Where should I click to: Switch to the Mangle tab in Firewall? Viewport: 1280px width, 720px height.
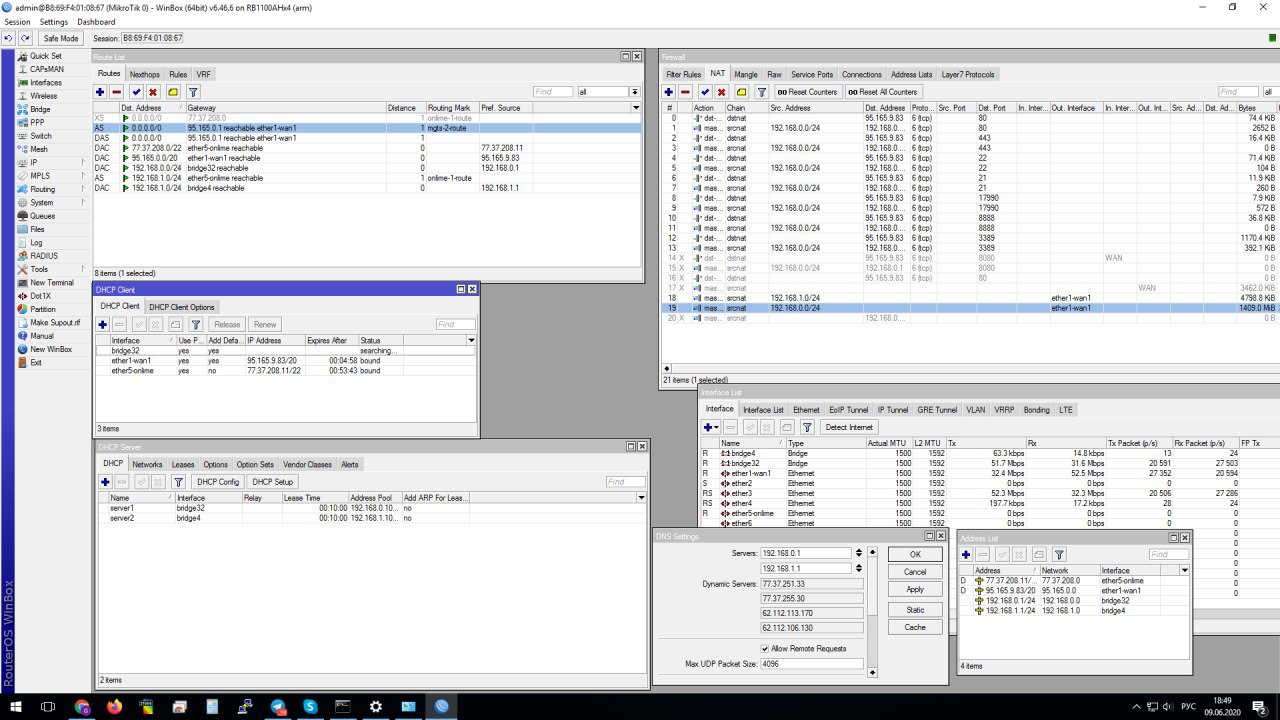click(745, 74)
